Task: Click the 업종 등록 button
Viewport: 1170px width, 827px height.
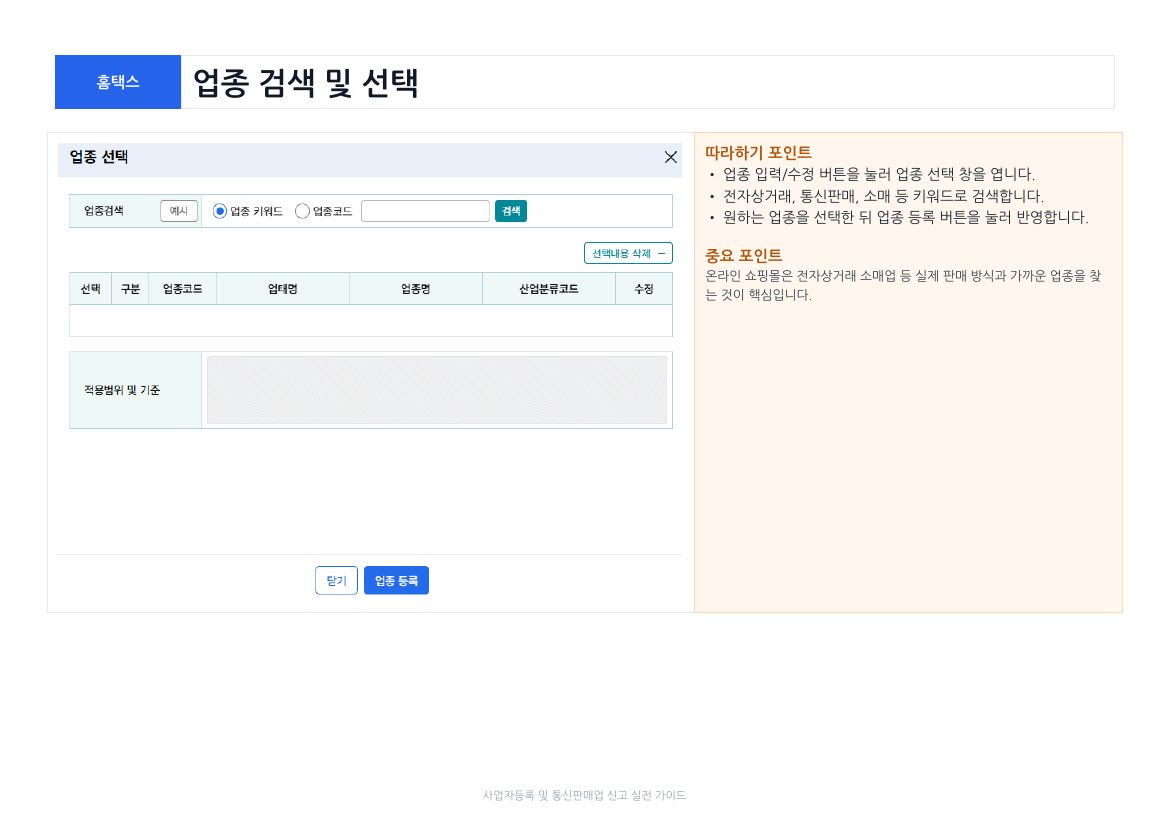Action: [396, 581]
